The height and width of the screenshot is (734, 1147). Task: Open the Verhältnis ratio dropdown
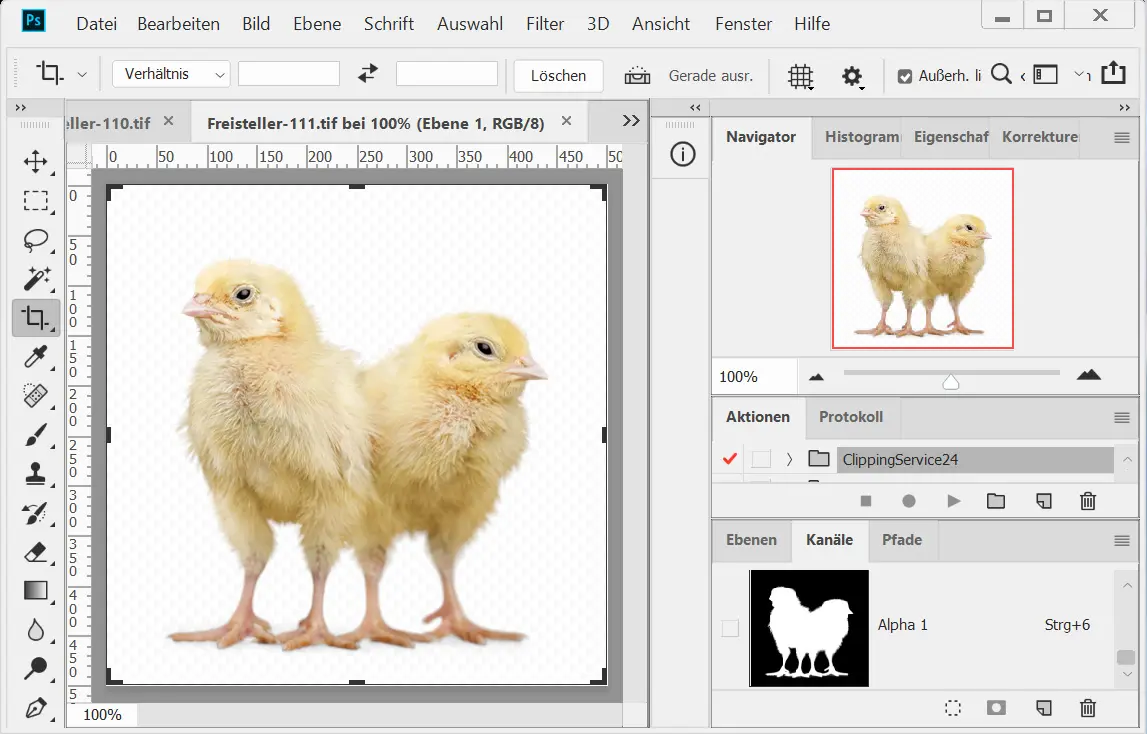tap(171, 74)
